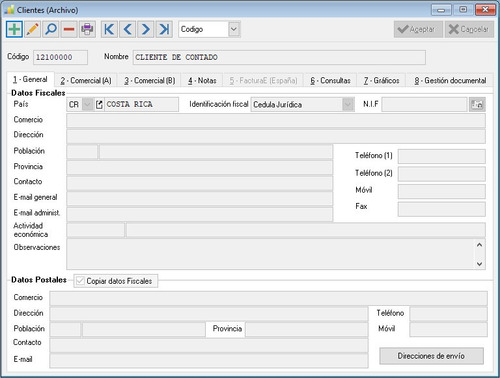The height and width of the screenshot is (378, 500).
Task: Click the COSTA RICA country name field
Action: (x=142, y=105)
